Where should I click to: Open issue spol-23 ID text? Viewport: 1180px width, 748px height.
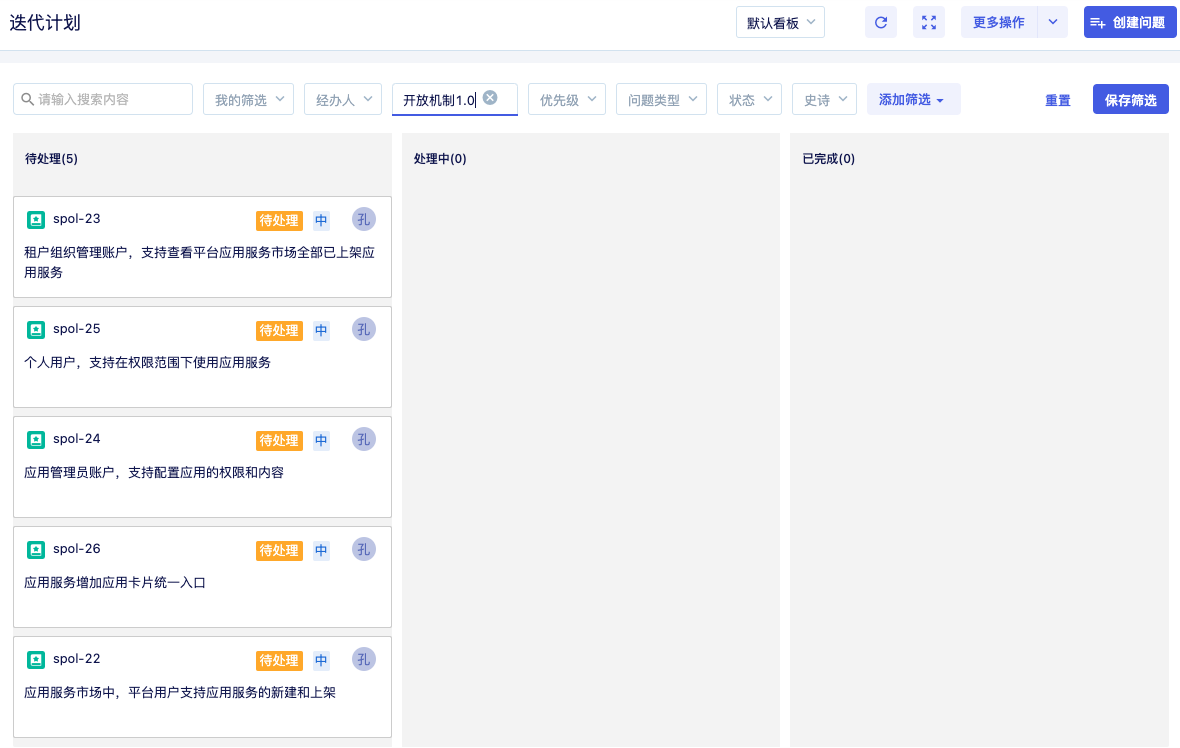(x=77, y=219)
